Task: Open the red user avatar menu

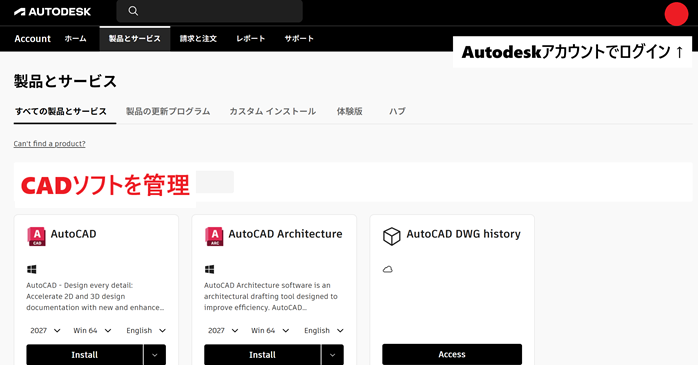Action: [x=676, y=14]
